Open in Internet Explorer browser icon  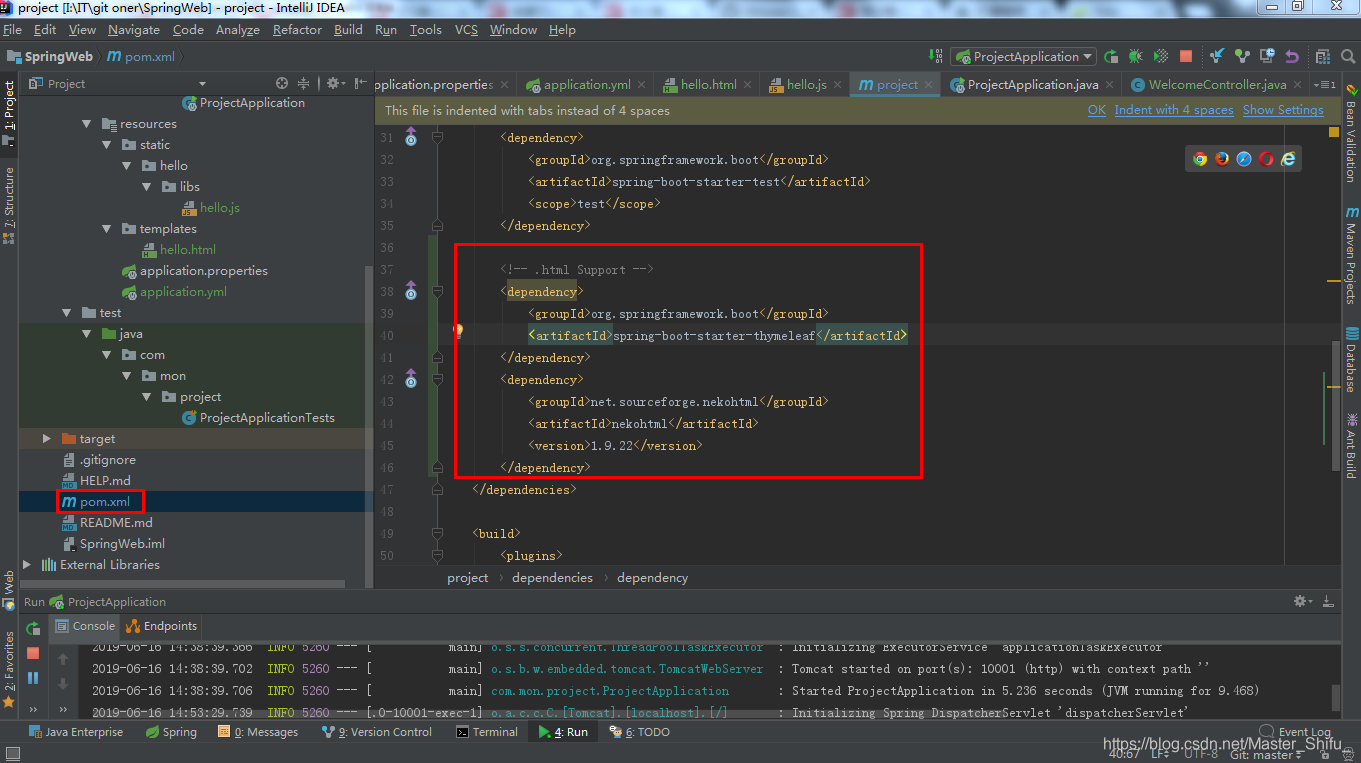coord(1288,158)
